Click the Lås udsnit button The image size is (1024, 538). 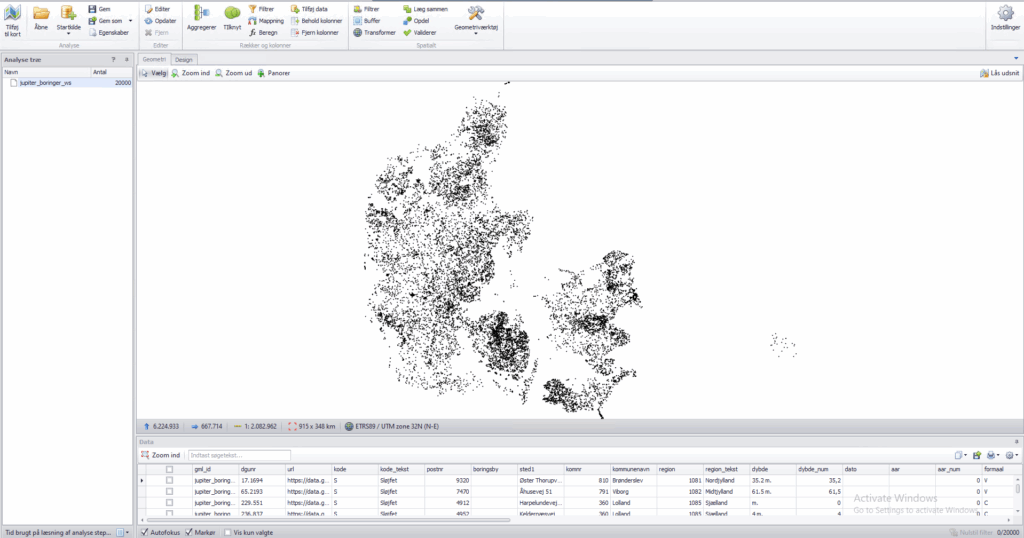point(999,73)
